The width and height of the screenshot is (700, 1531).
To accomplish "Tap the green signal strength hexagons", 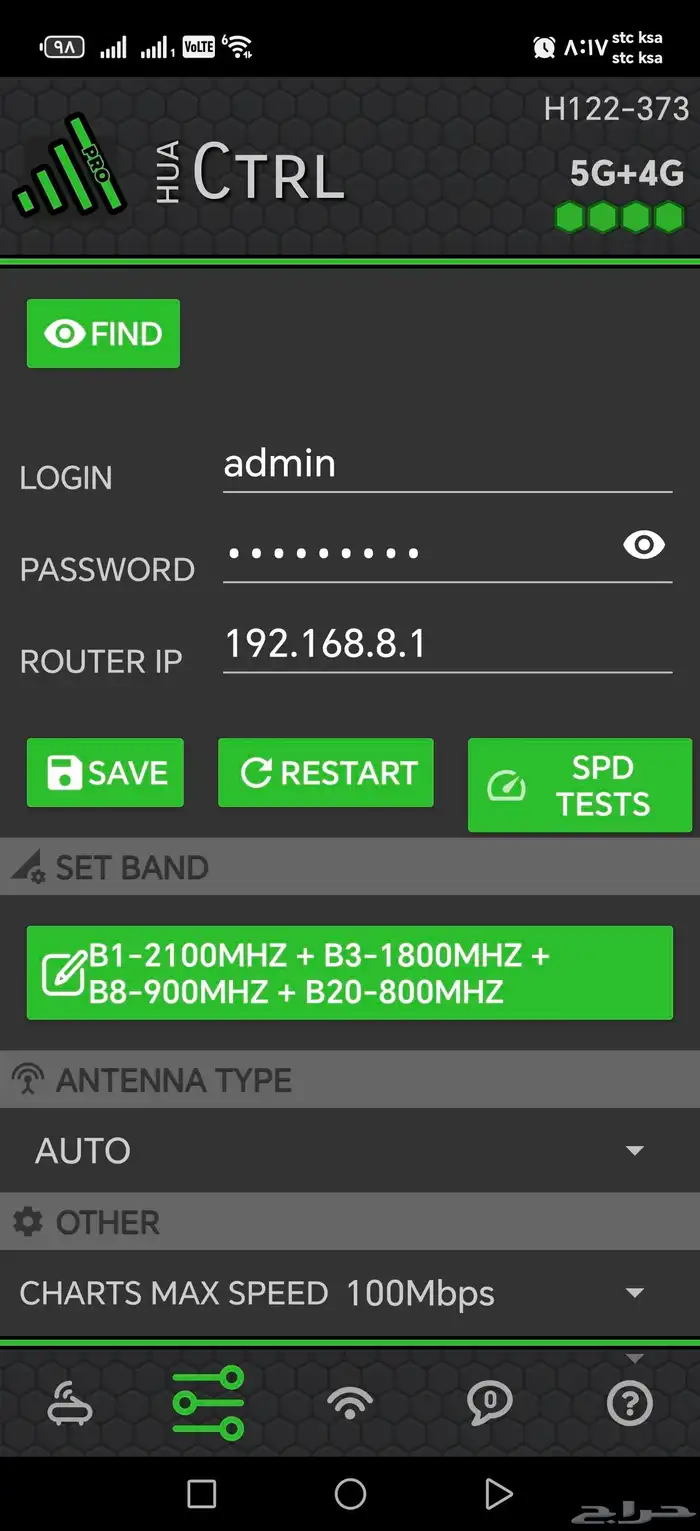I will coord(620,217).
